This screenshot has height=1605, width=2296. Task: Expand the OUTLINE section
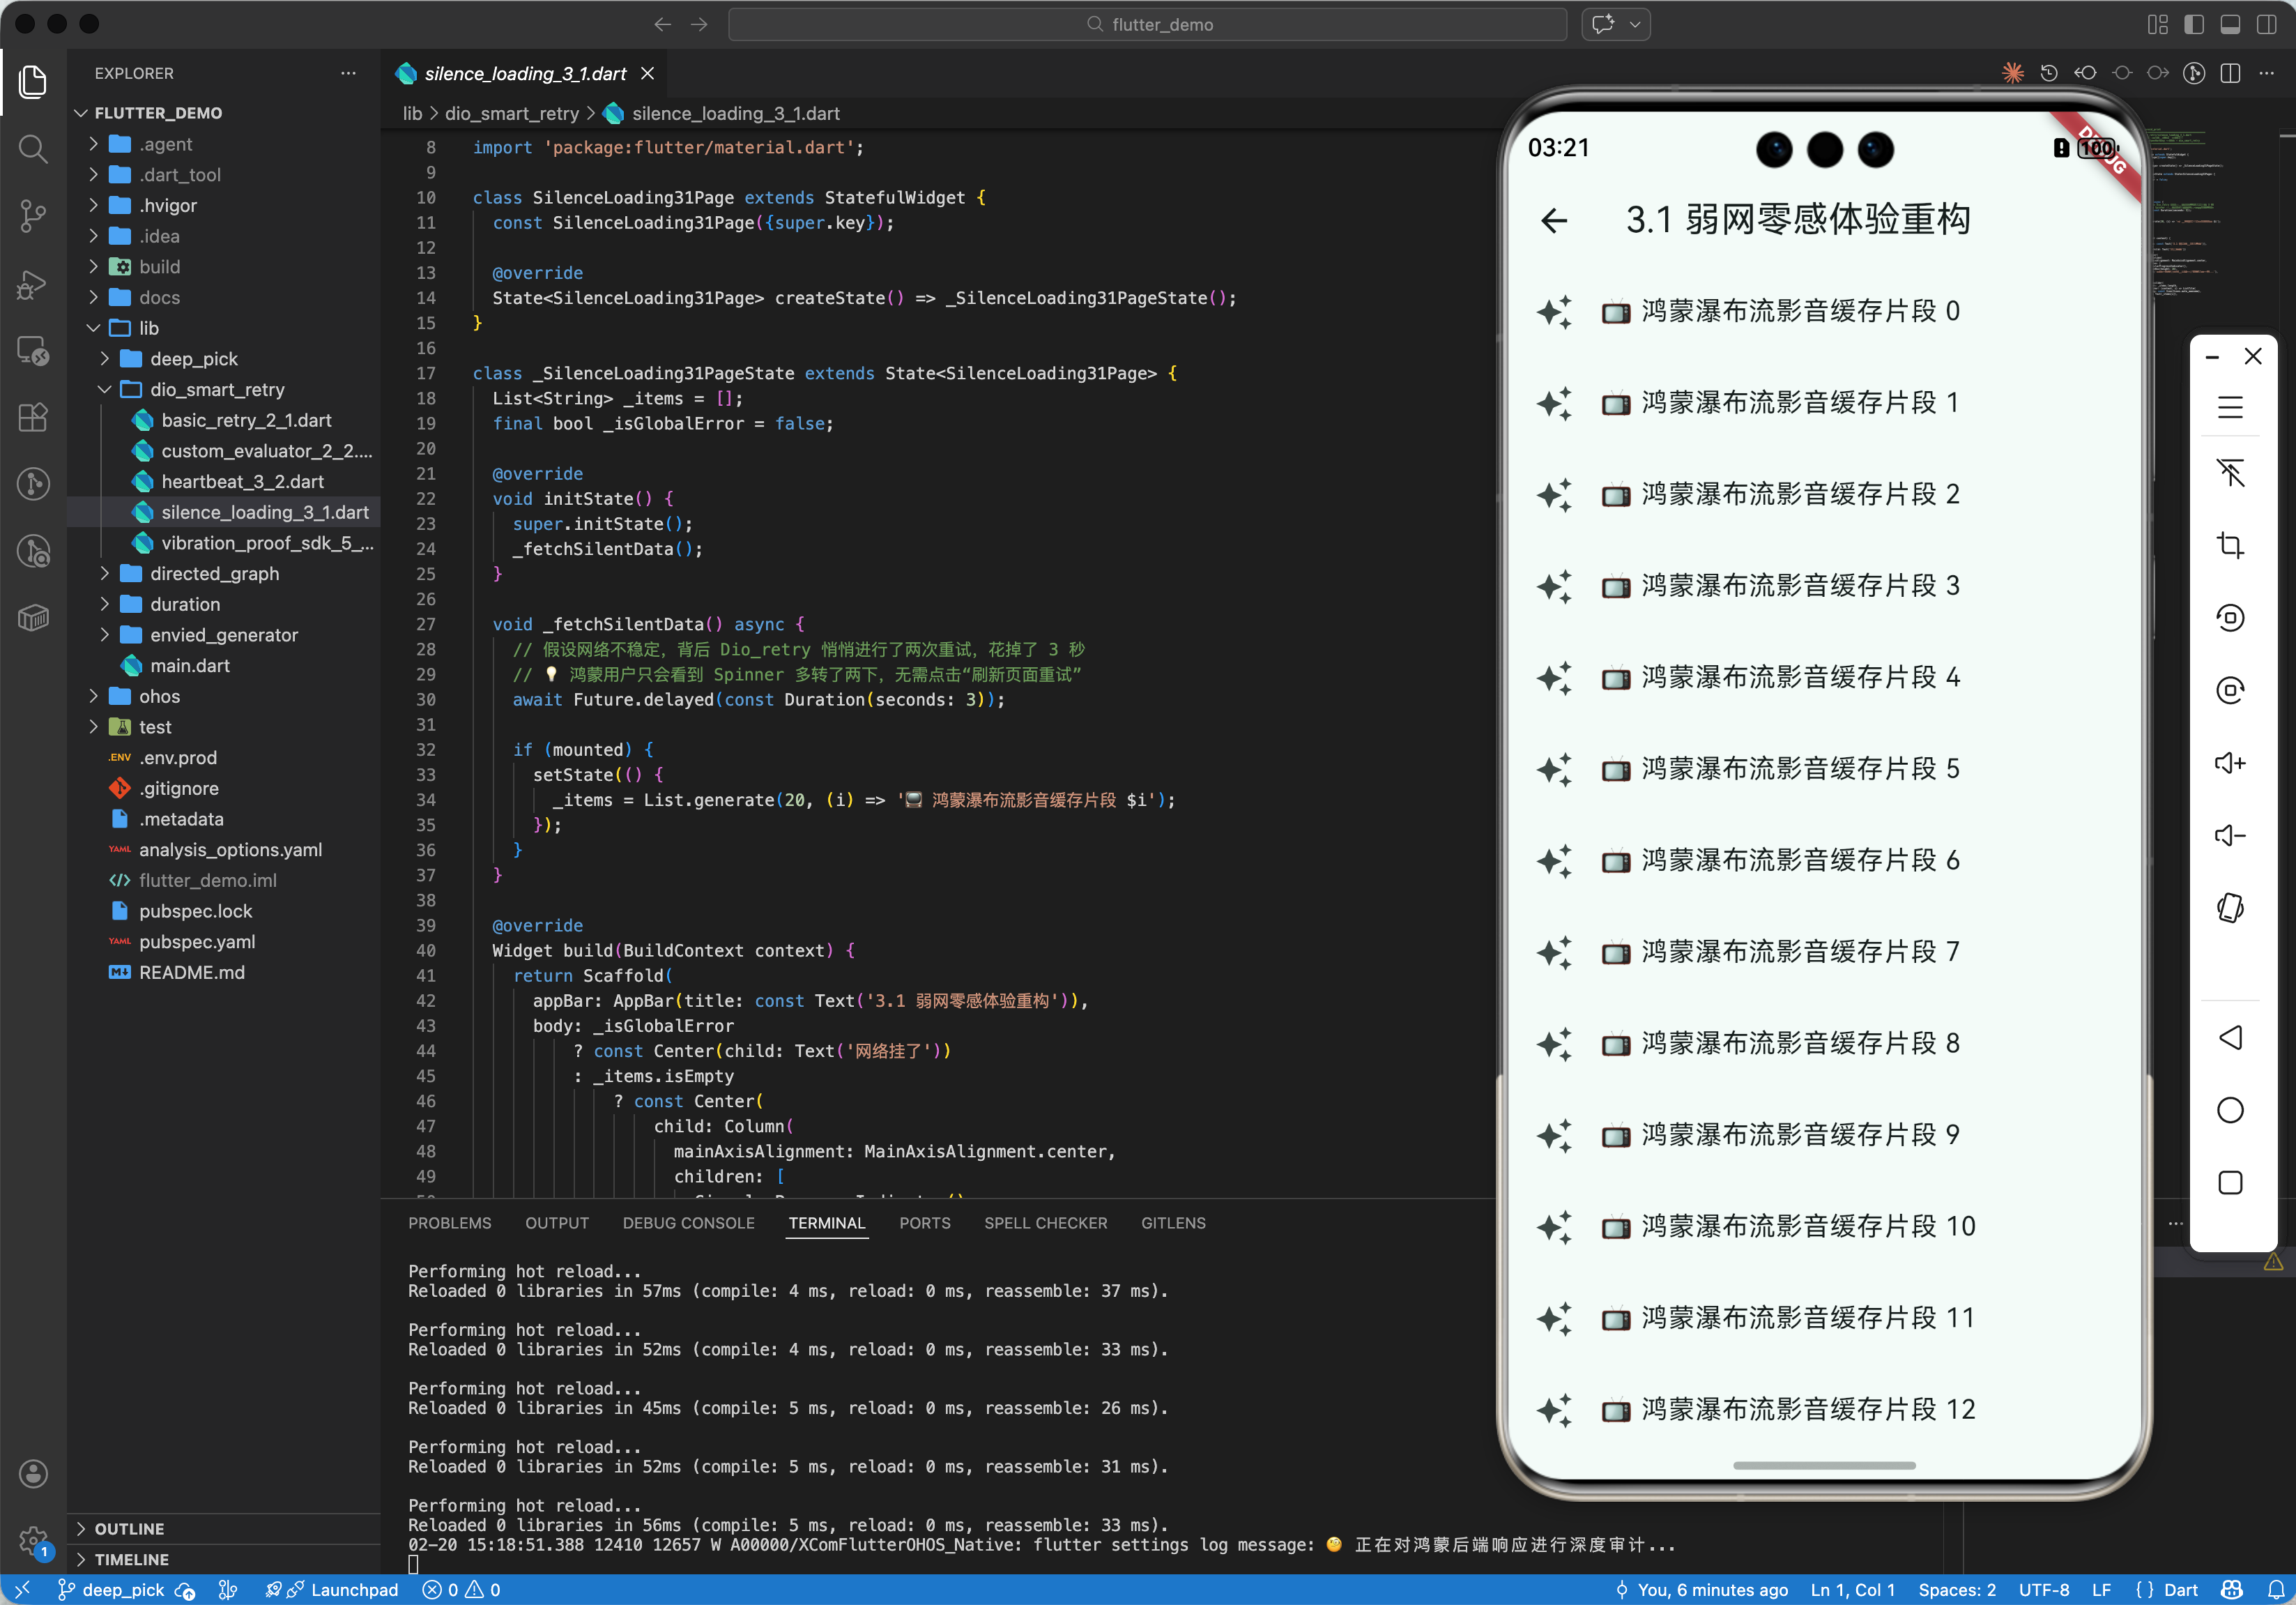pyautogui.click(x=129, y=1528)
